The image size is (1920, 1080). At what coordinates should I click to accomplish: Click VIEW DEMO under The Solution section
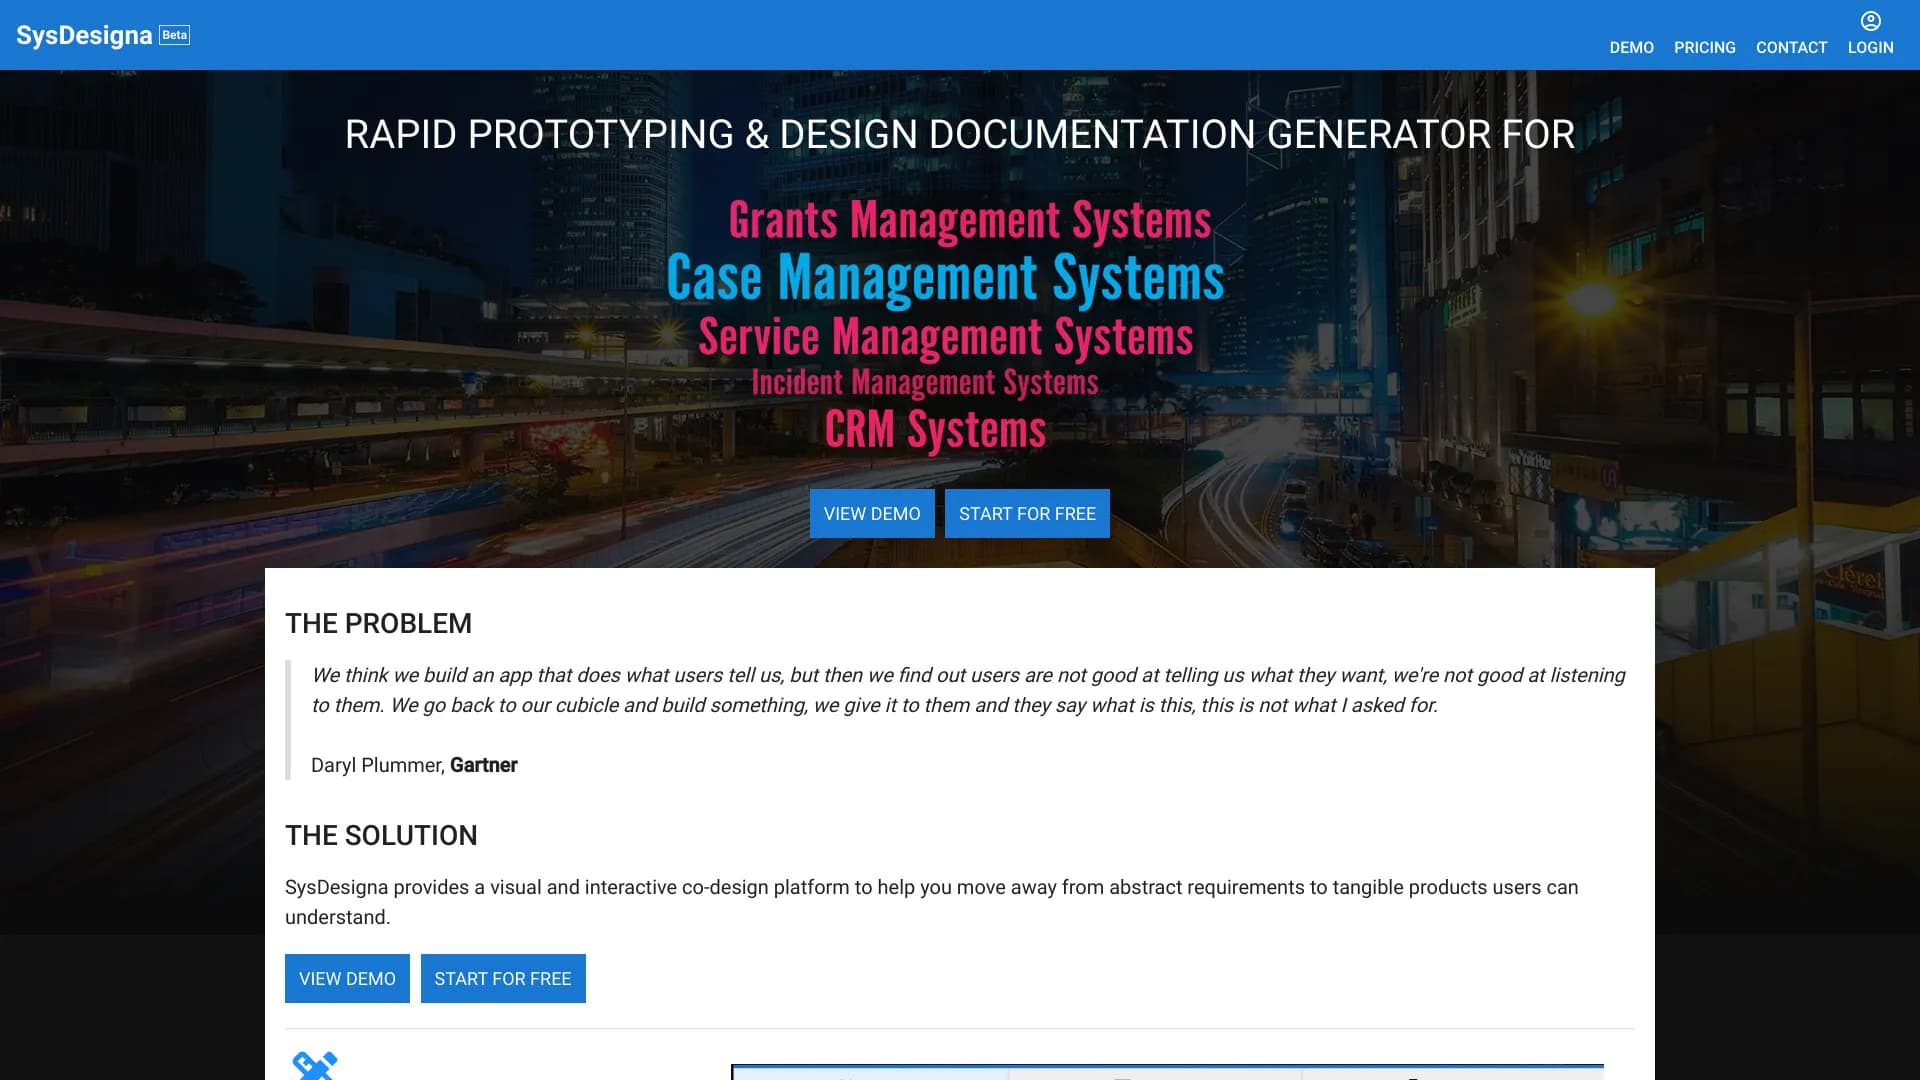[x=347, y=978]
